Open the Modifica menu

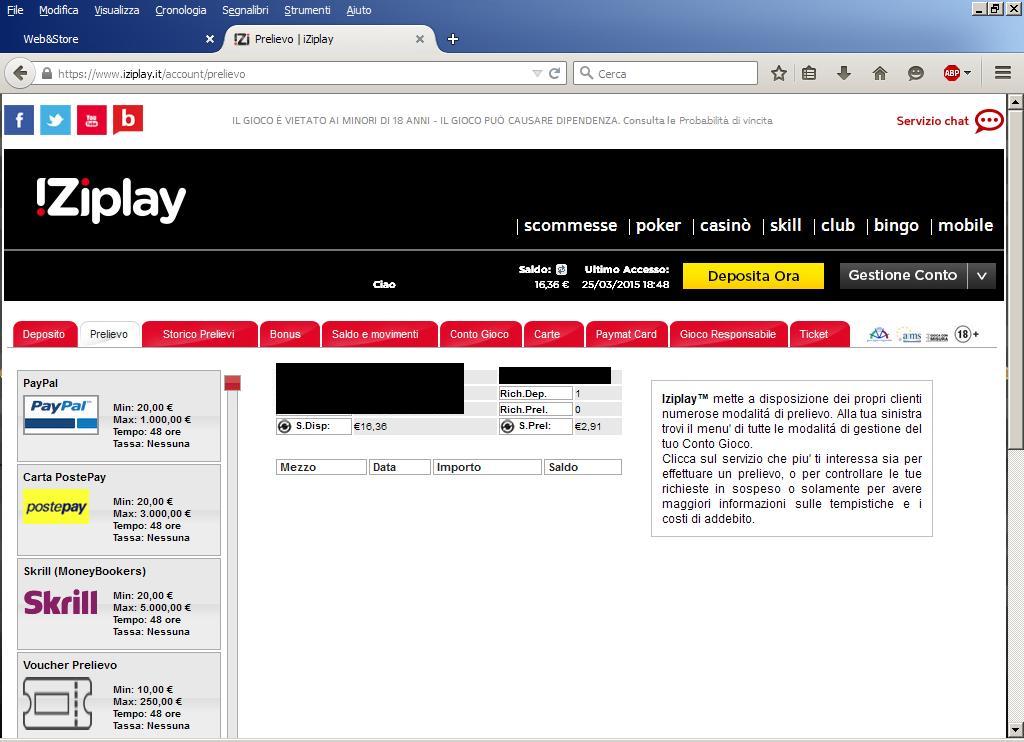point(59,10)
